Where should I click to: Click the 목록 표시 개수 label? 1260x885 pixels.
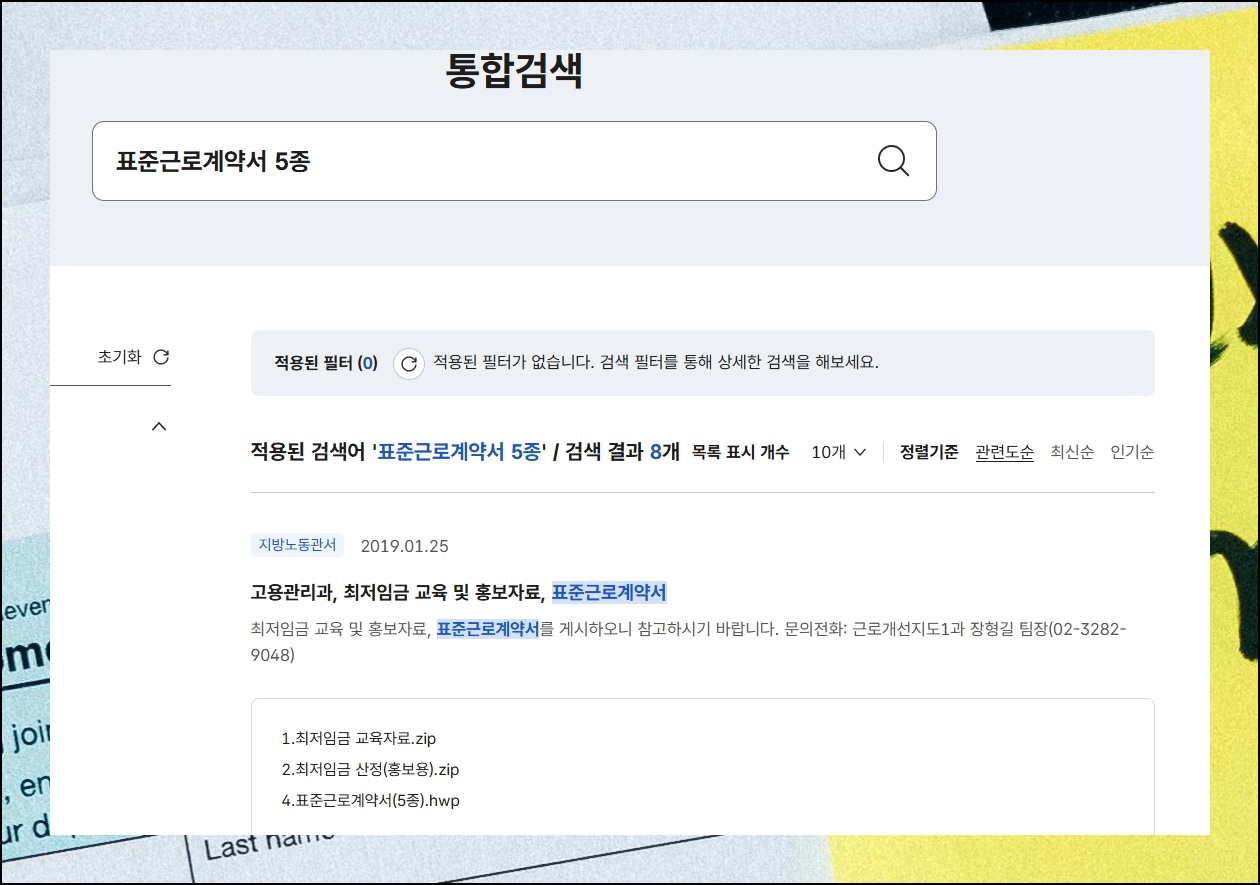[740, 452]
